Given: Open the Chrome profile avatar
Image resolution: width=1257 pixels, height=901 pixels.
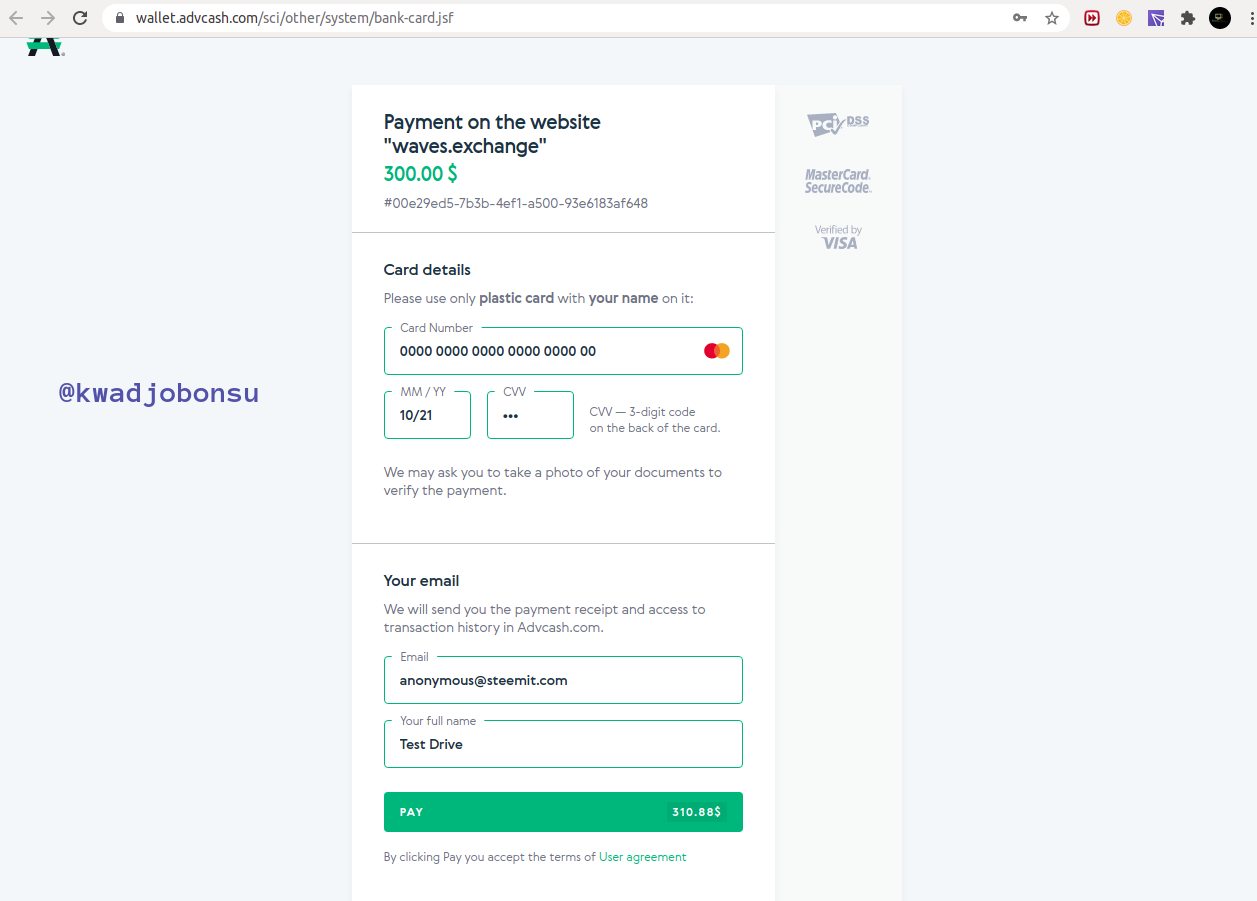Looking at the screenshot, I should (1220, 18).
